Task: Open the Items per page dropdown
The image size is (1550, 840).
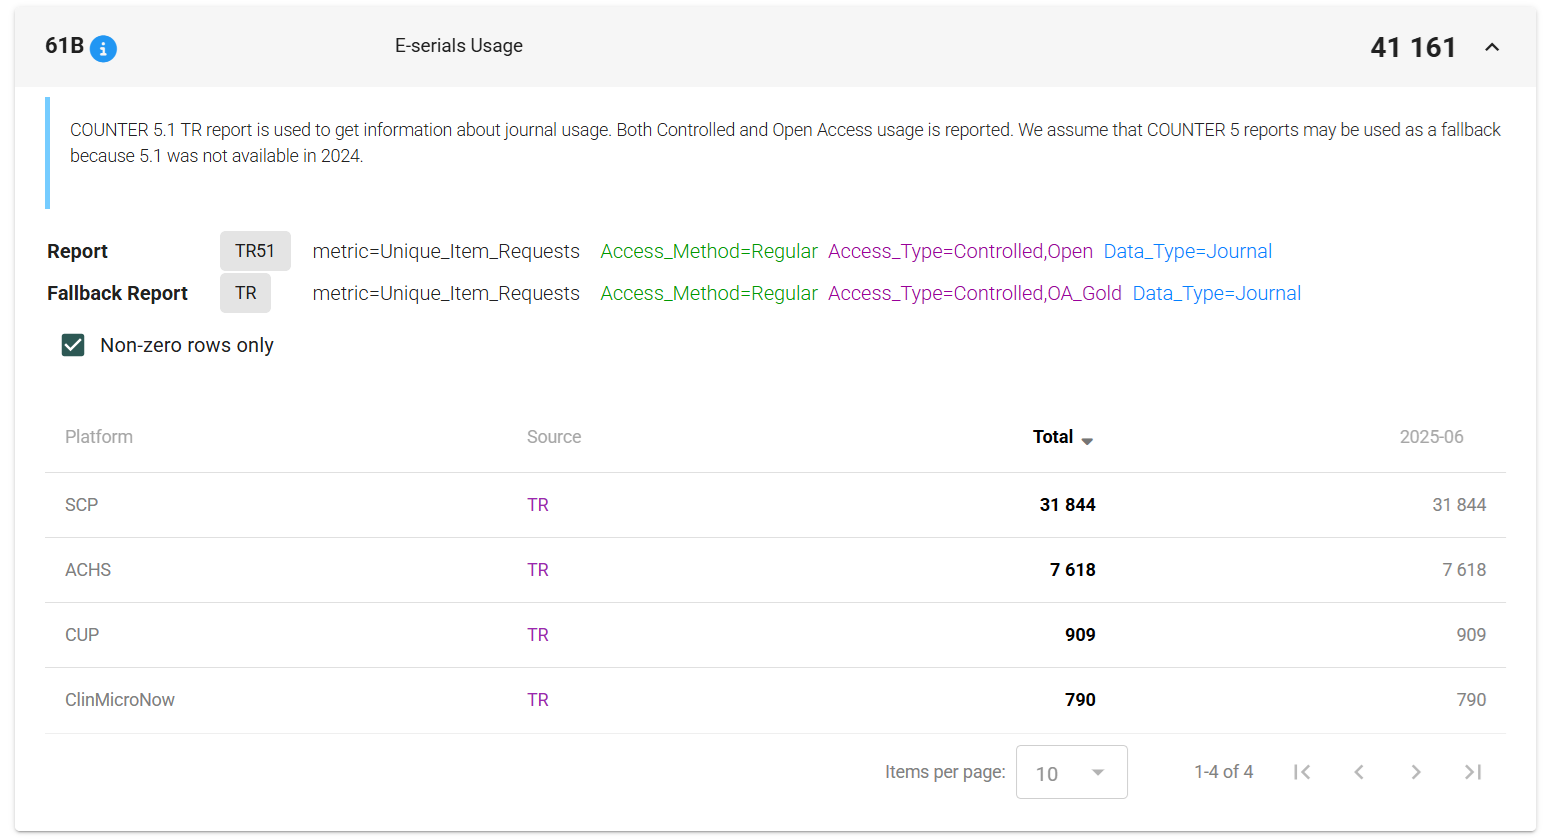Action: (x=1071, y=772)
